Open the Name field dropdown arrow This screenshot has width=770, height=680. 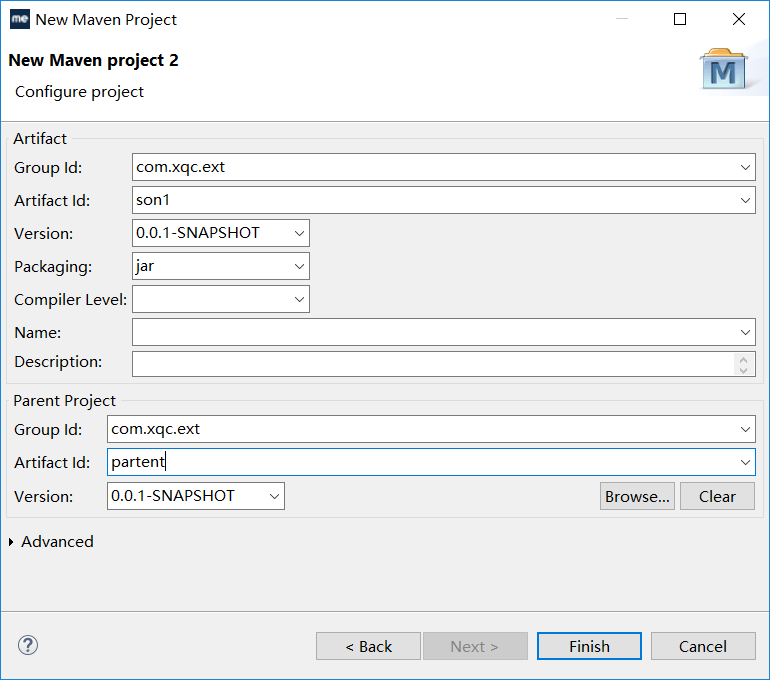click(745, 332)
